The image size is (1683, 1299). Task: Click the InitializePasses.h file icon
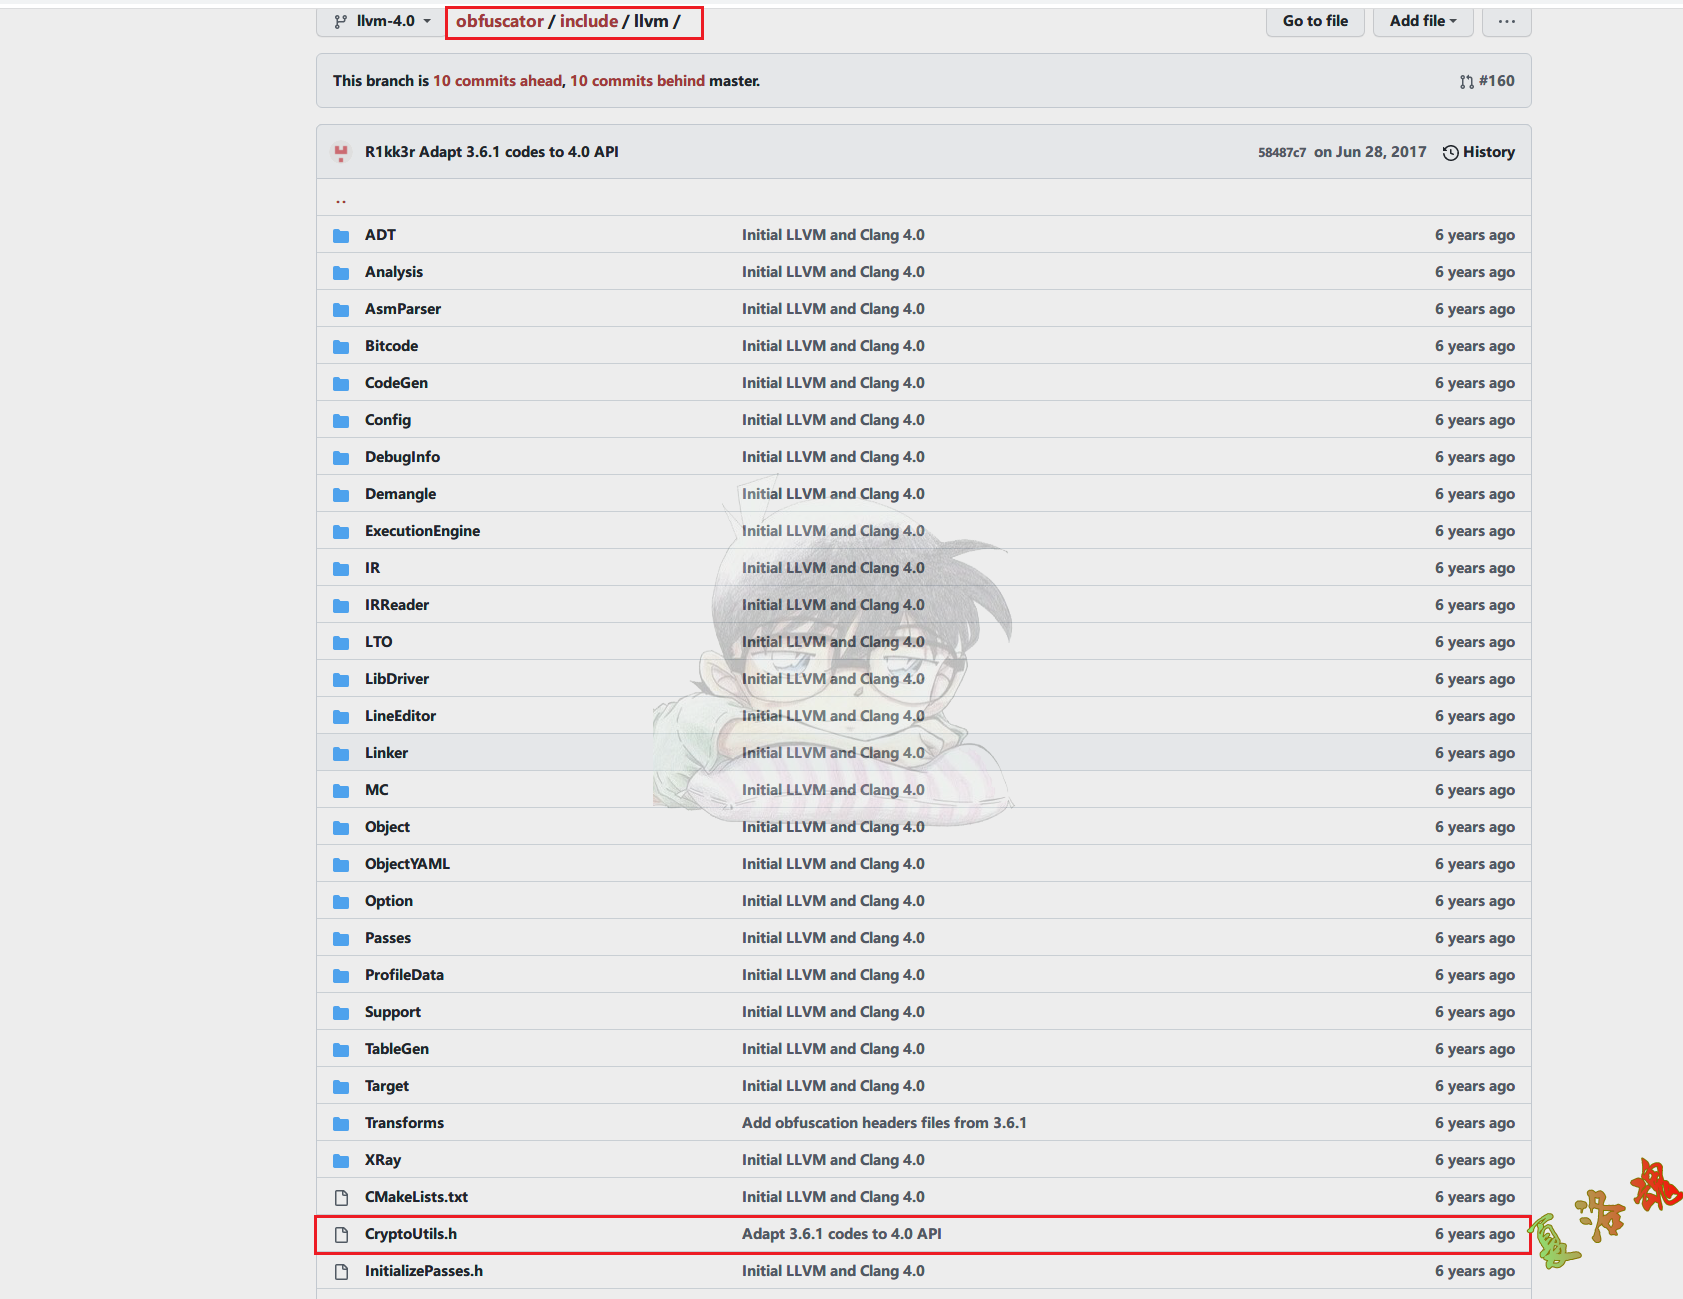pos(341,1271)
